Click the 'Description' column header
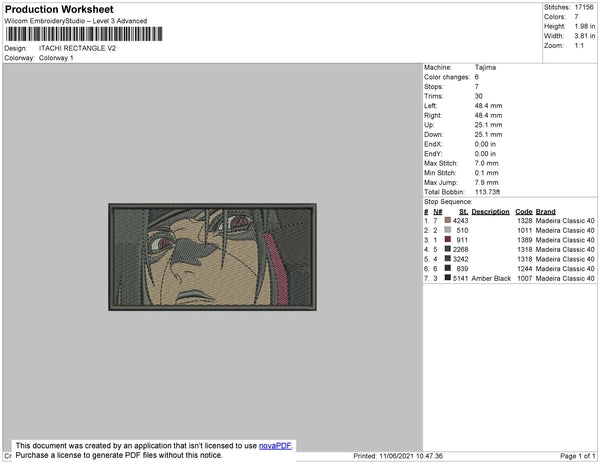 491,212
